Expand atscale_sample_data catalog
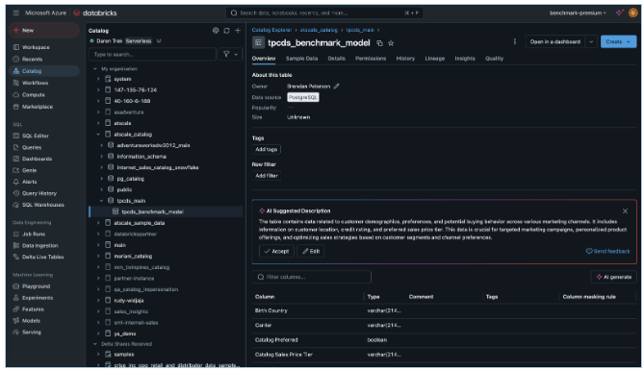The image size is (644, 371). pos(98,223)
